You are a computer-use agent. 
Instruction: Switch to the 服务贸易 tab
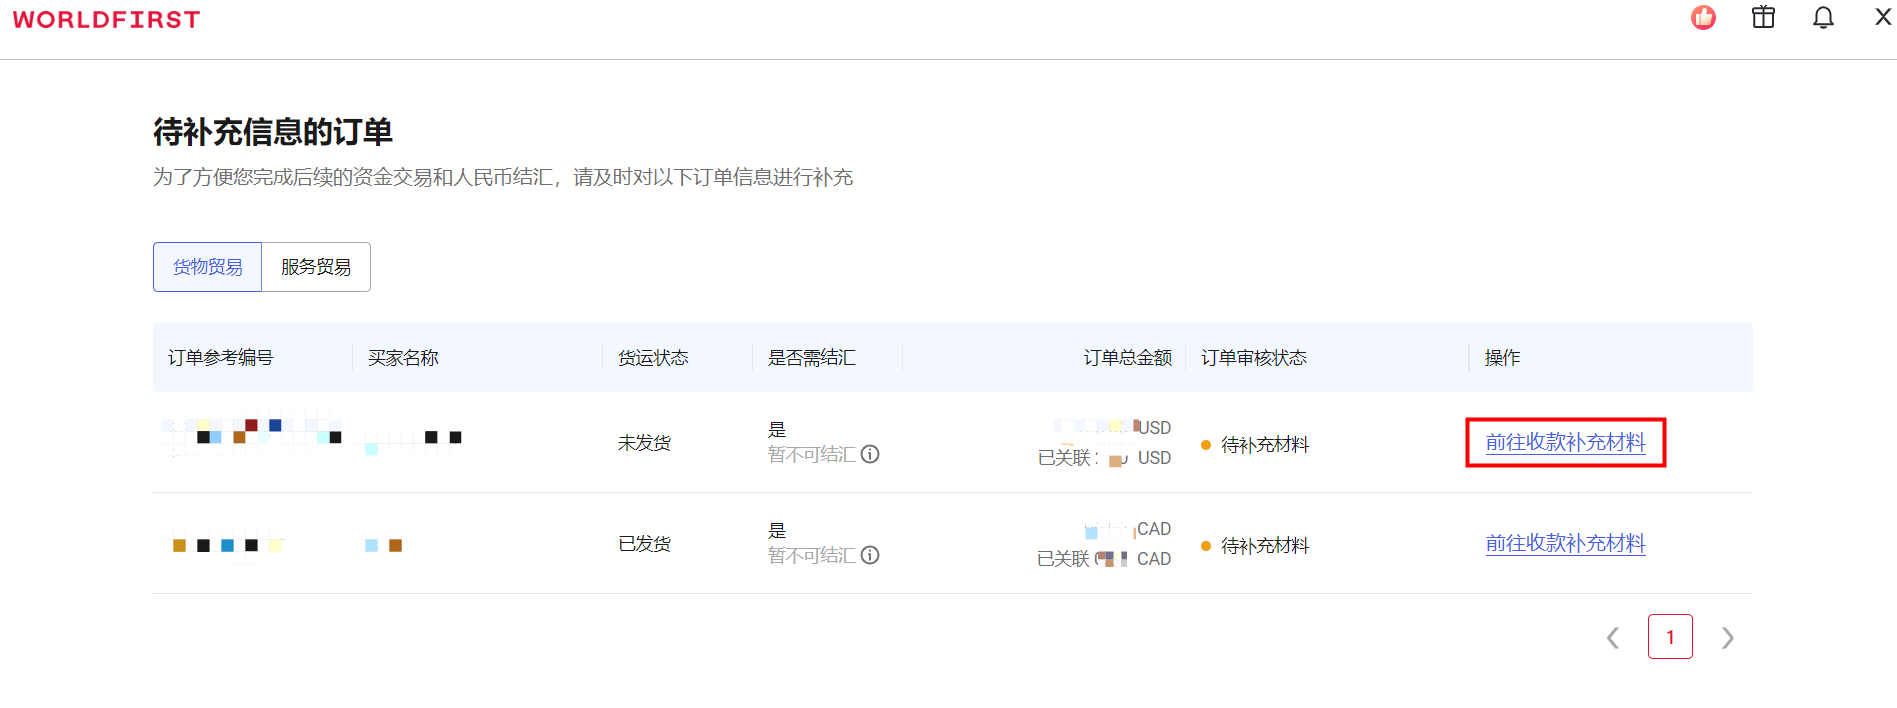(x=316, y=267)
